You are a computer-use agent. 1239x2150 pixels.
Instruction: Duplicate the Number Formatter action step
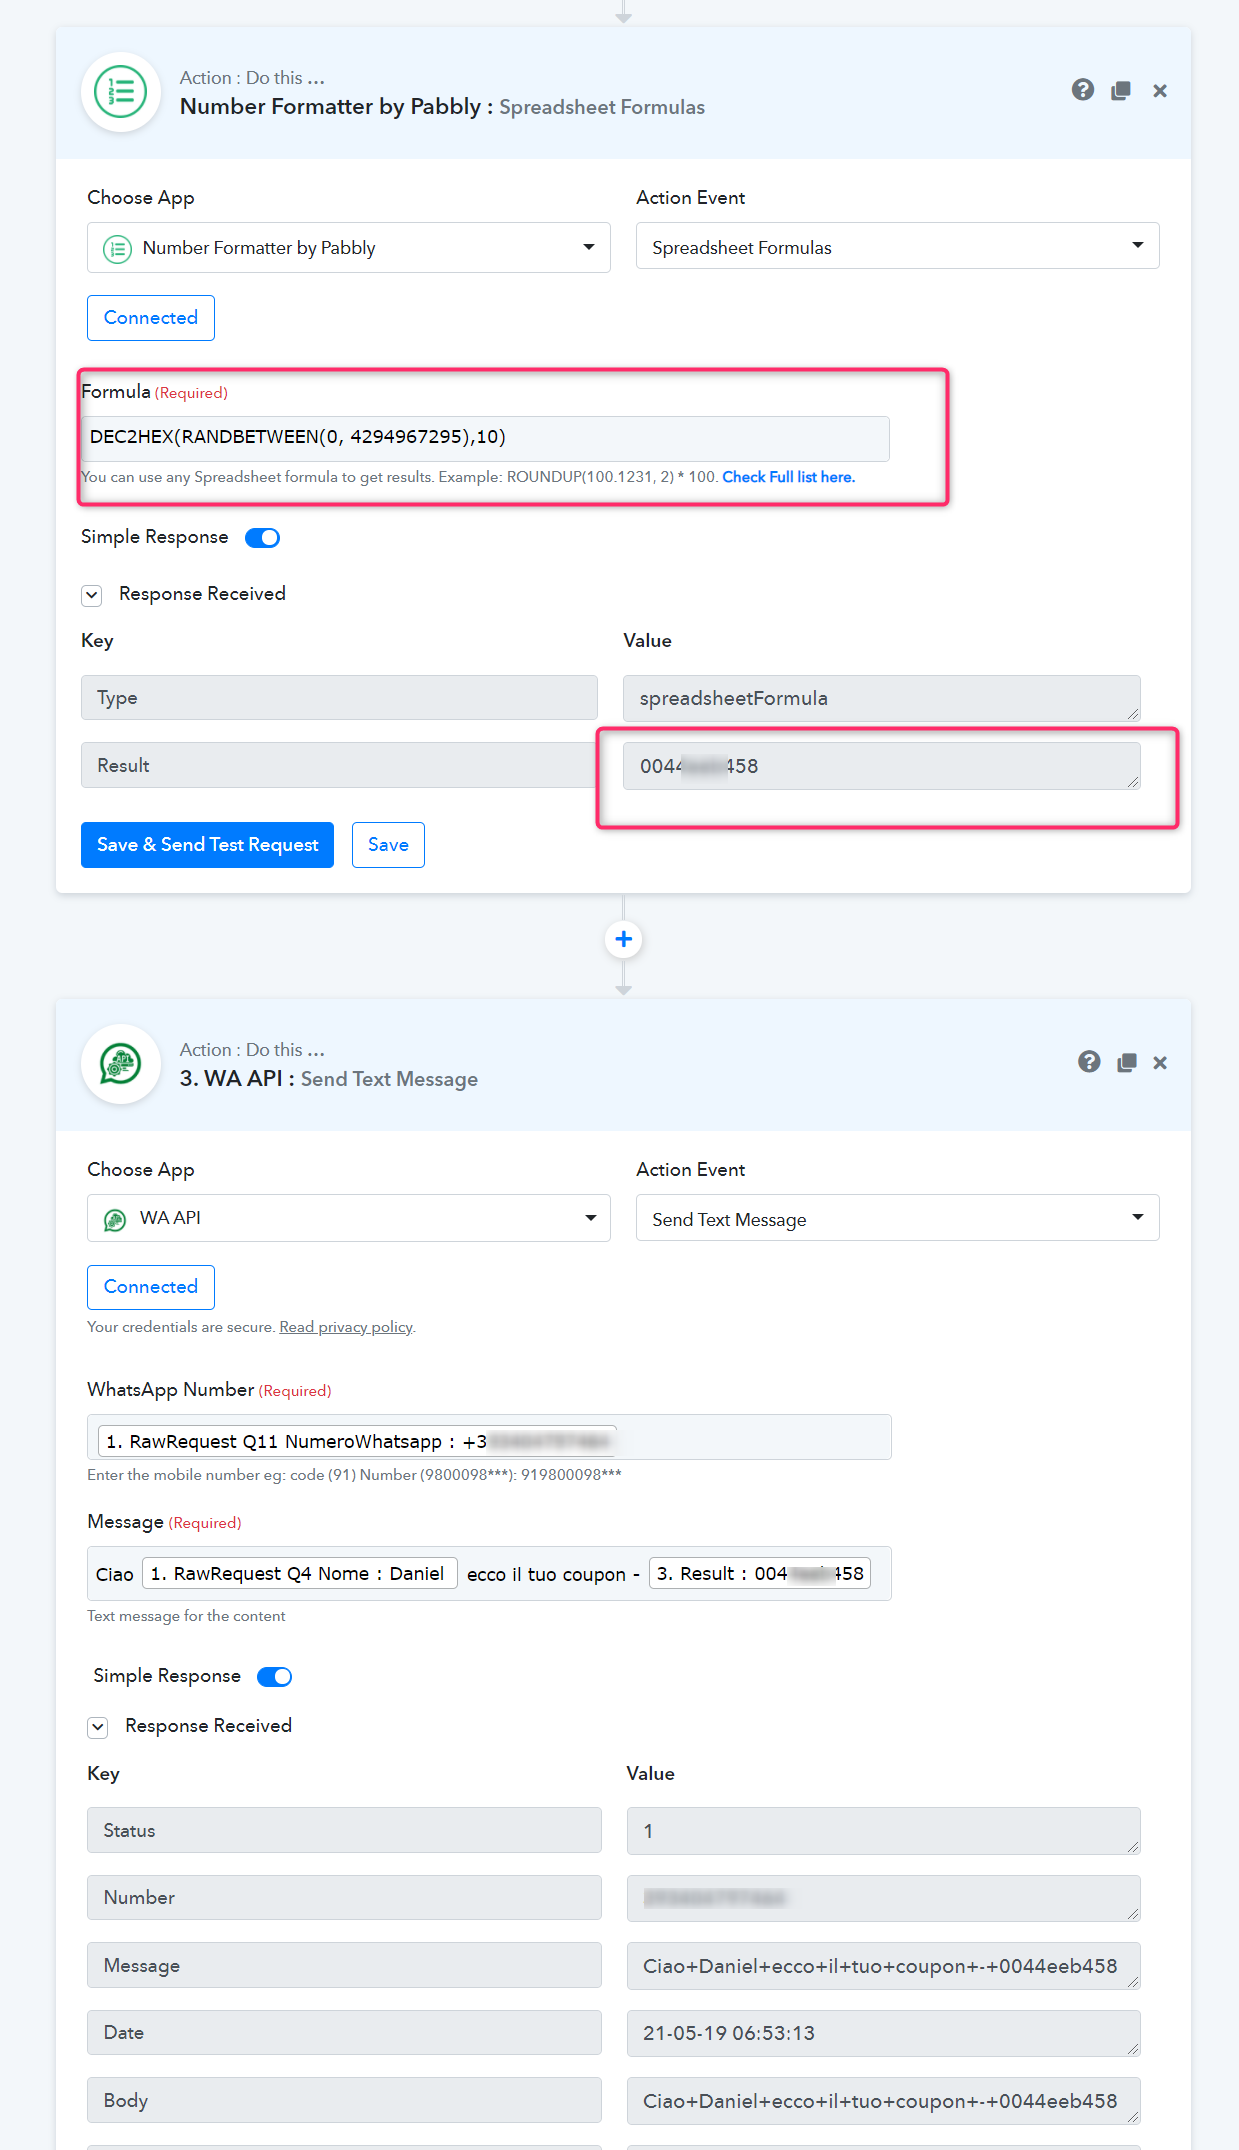coord(1121,91)
